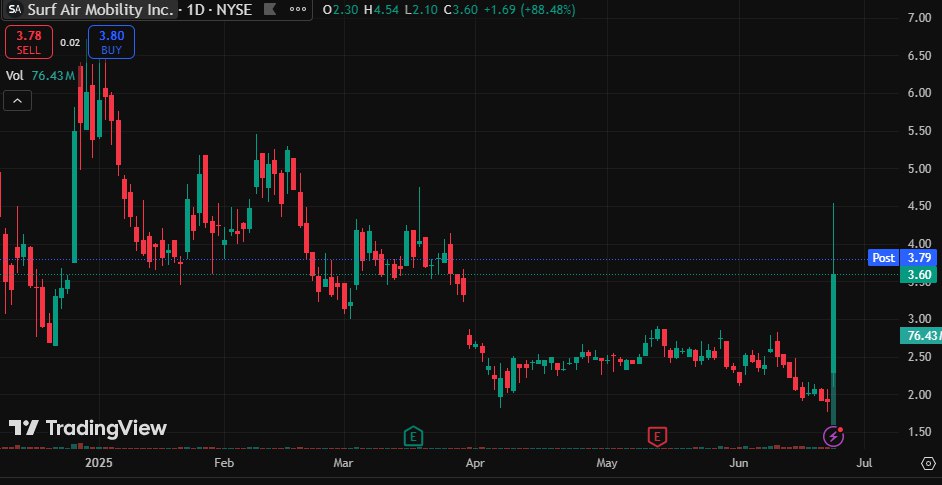The width and height of the screenshot is (942, 485).
Task: Open the Surf Air Mobility Inc. symbol title
Action: pos(101,10)
